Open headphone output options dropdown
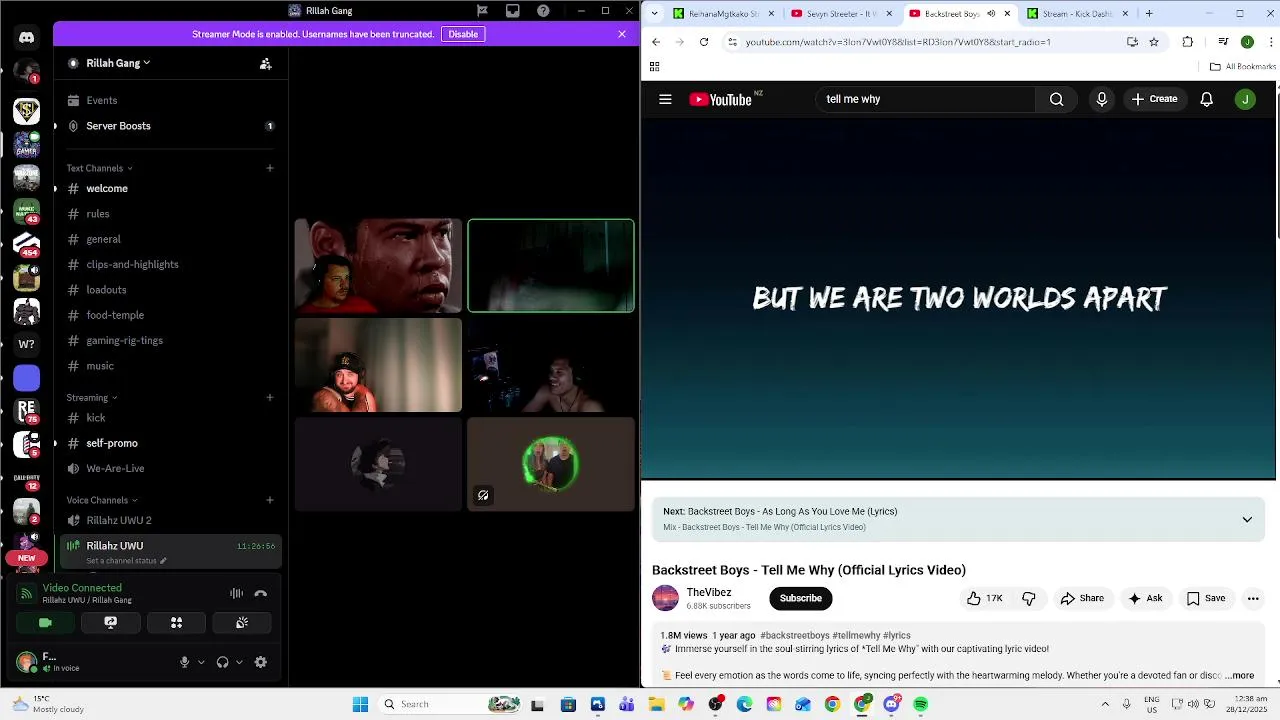This screenshot has width=1280, height=720. coord(239,662)
